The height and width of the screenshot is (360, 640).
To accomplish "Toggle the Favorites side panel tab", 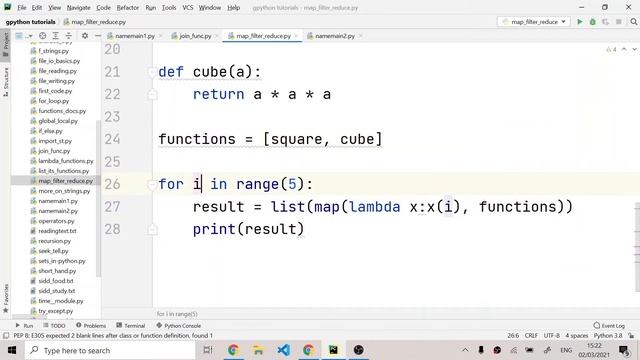I will [5, 298].
